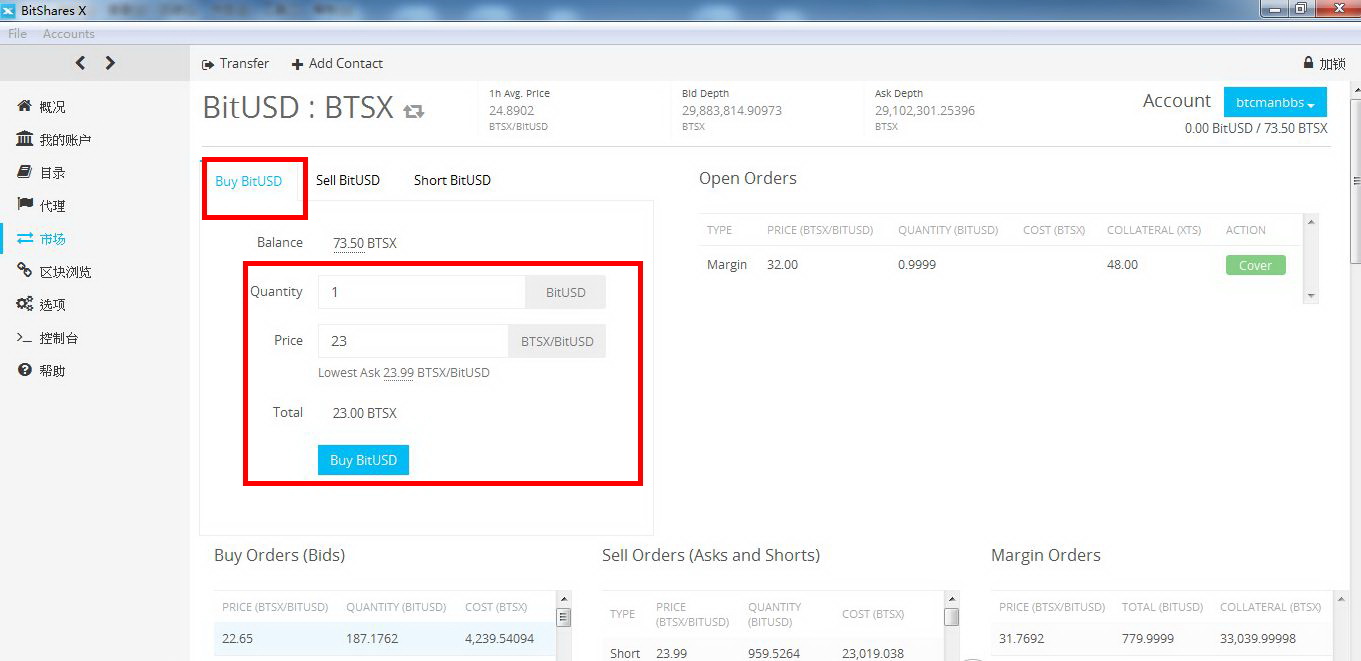The image size is (1361, 661).
Task: Click the Buy Orders list scrollbar
Action: point(563,625)
